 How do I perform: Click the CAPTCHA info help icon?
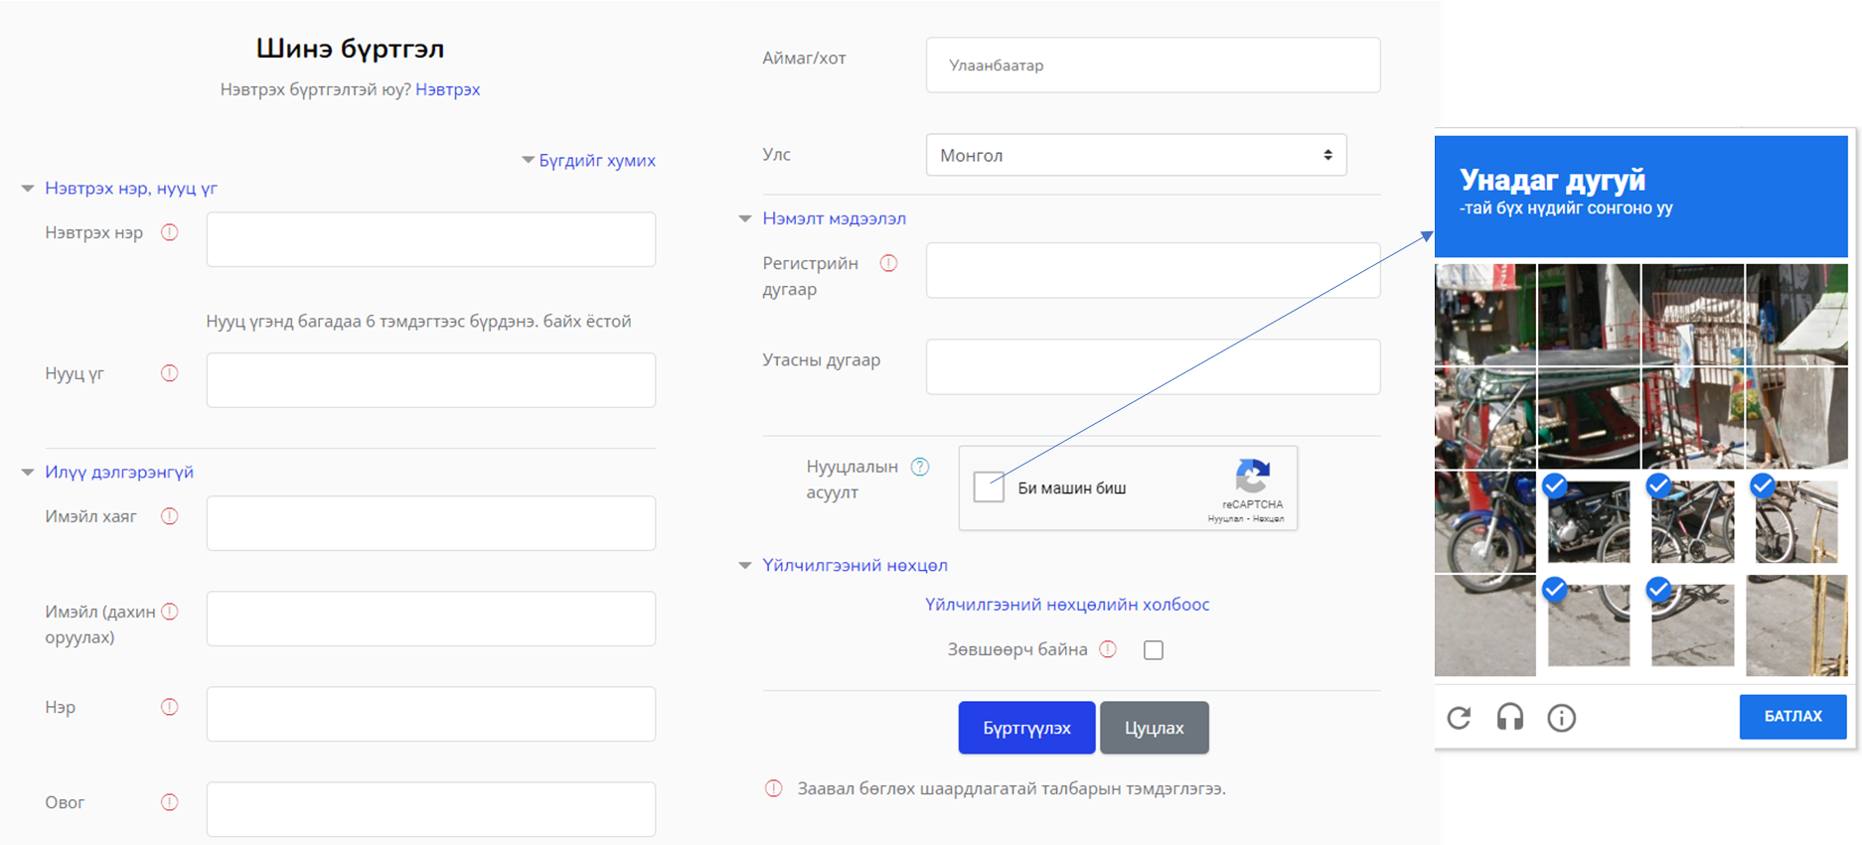coord(1561,717)
